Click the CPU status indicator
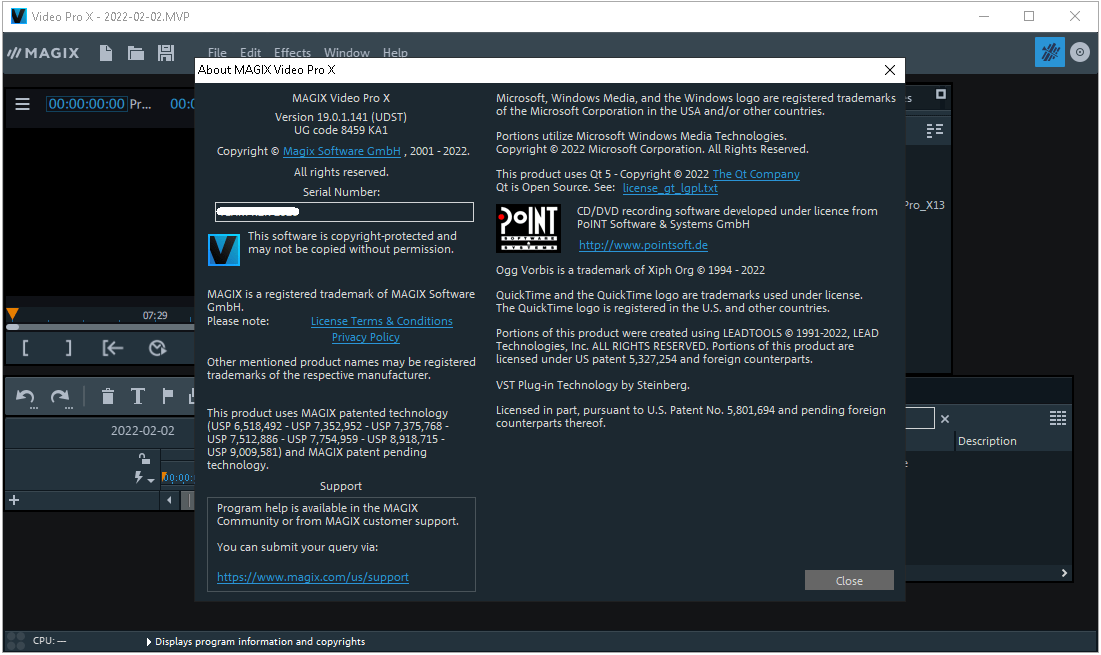Viewport: 1101px width, 655px height. click(x=49, y=640)
